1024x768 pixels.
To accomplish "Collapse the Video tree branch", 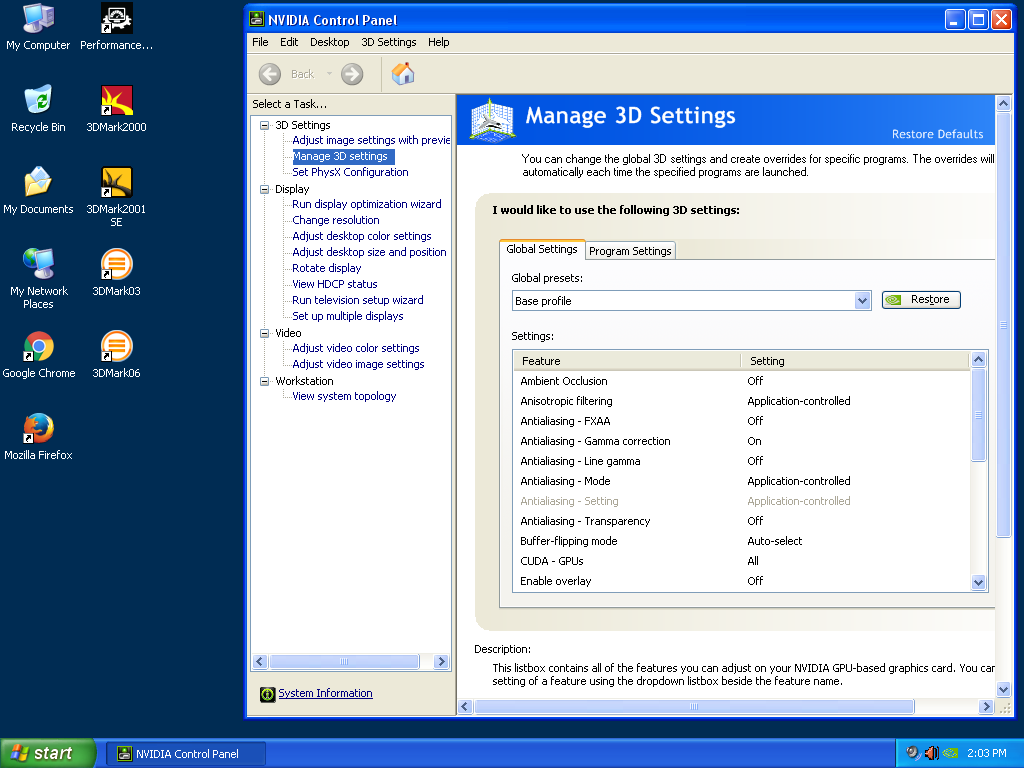I will click(x=265, y=332).
